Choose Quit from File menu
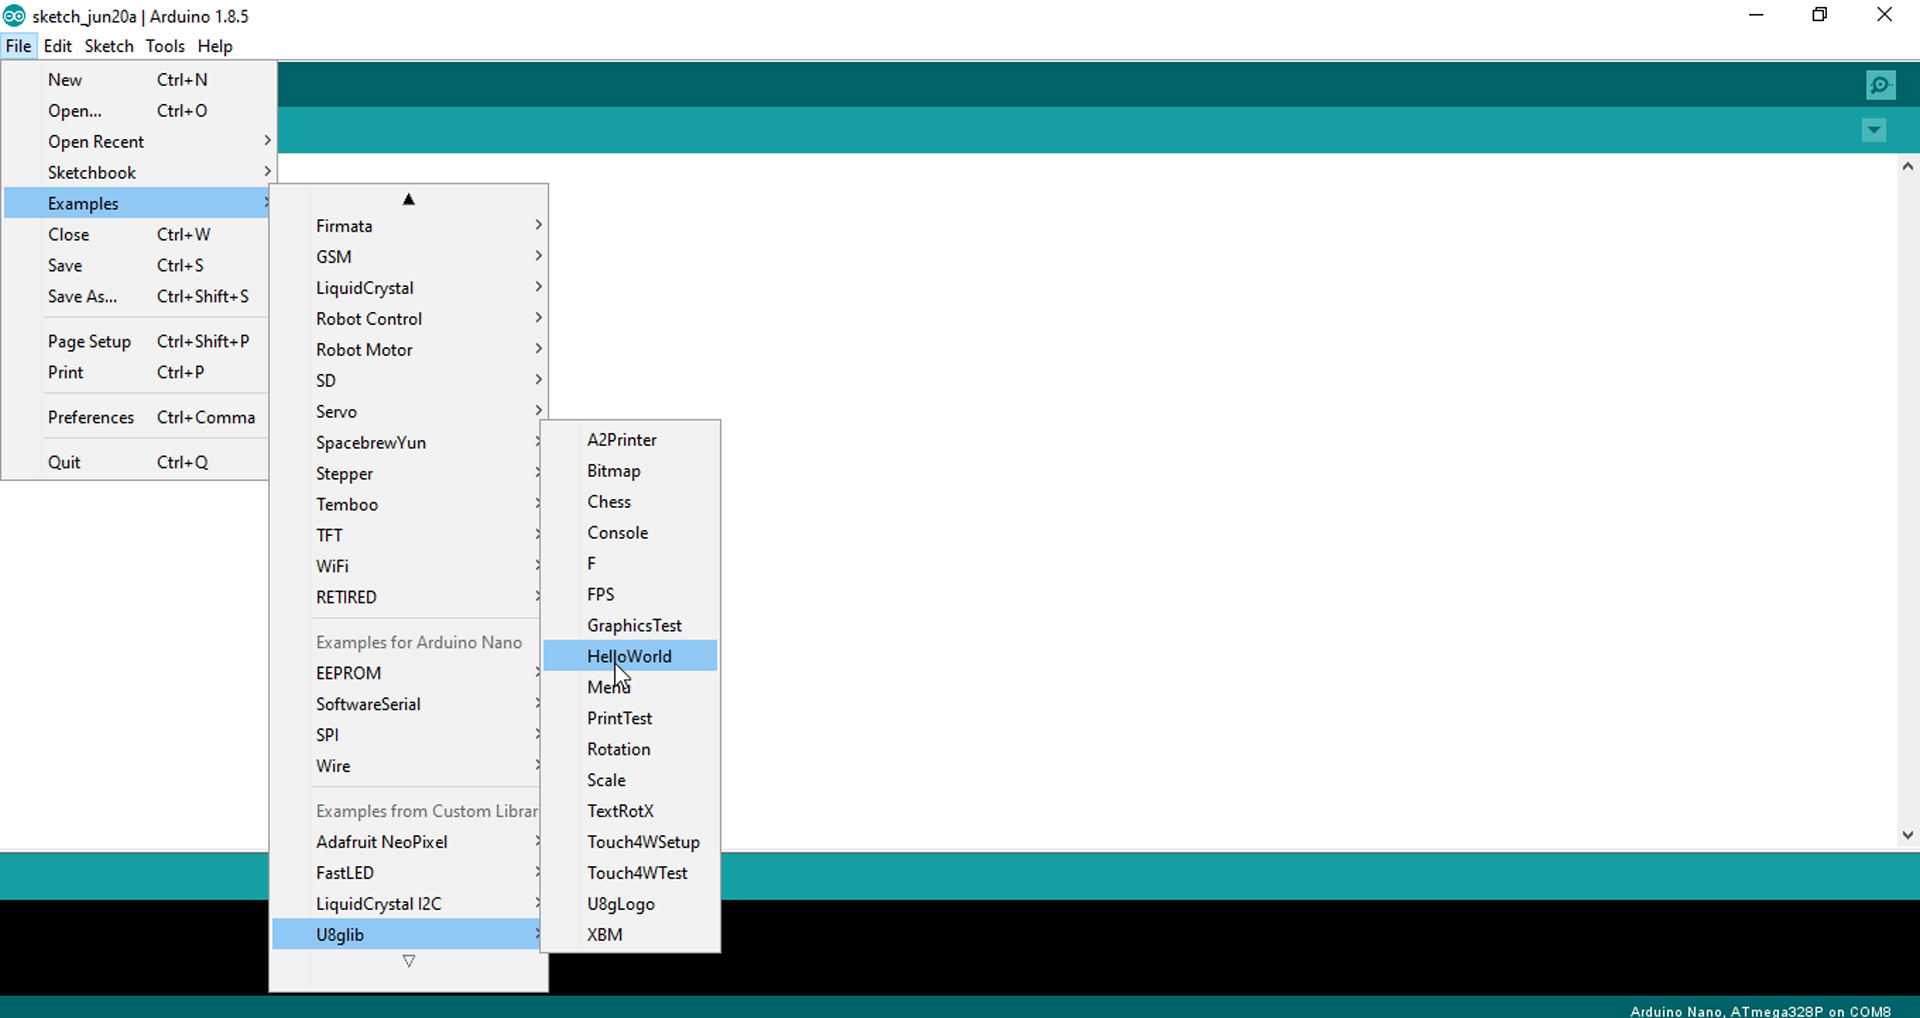The width and height of the screenshot is (1920, 1018). coord(136,463)
